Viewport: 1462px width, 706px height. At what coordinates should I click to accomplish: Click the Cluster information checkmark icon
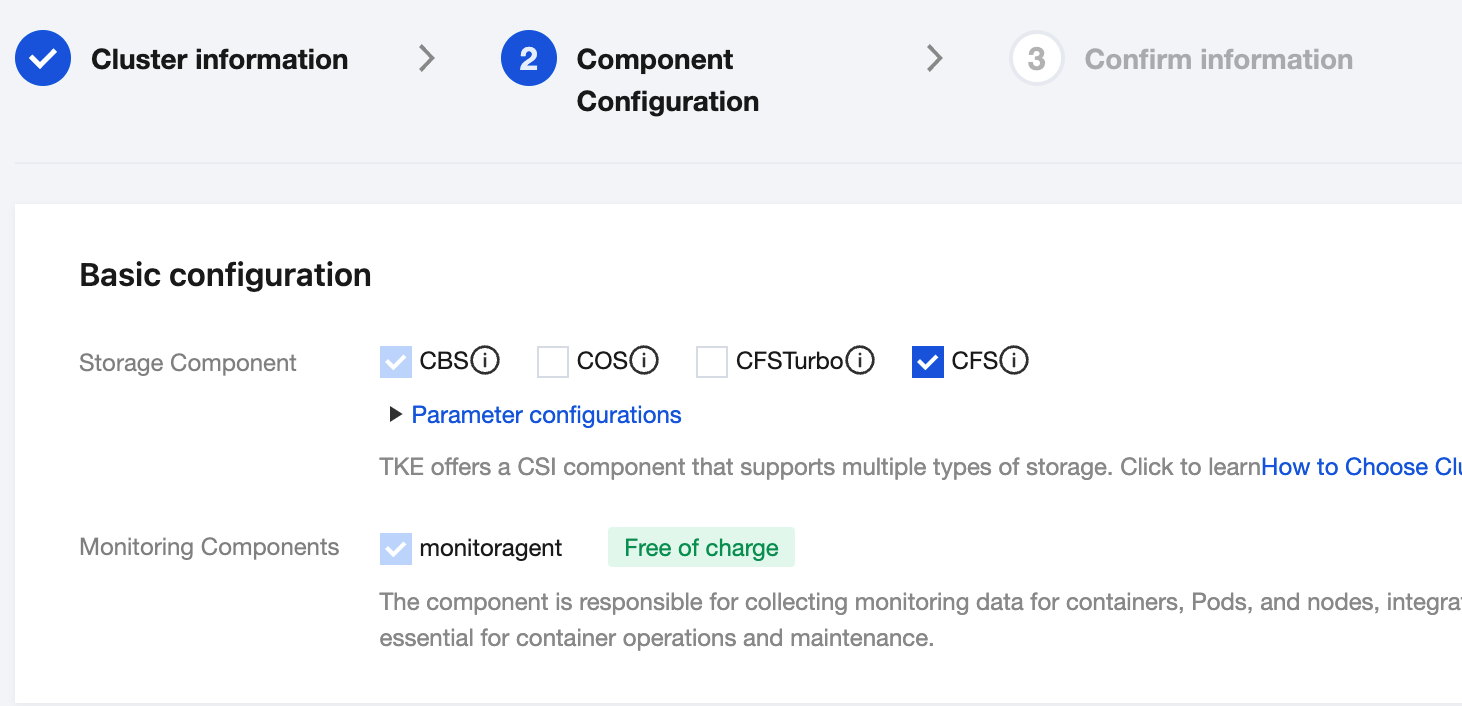click(x=43, y=59)
